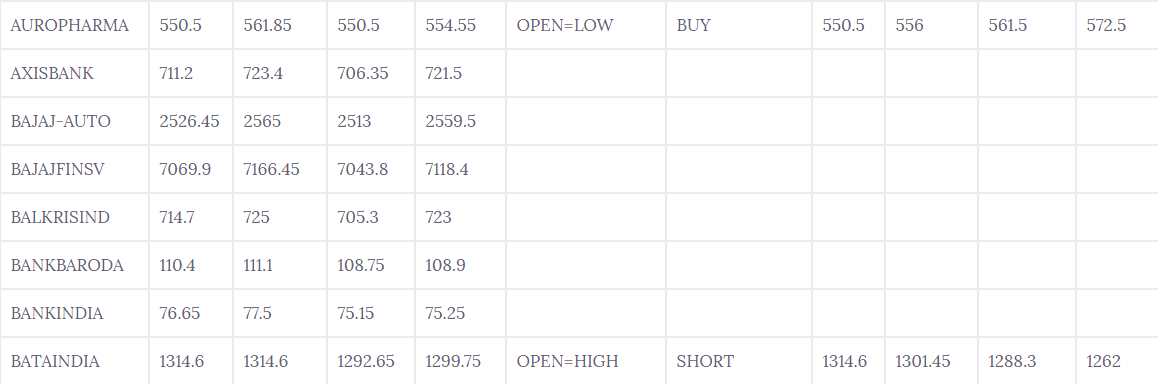Select the 1292.65 low price cell

(371, 361)
